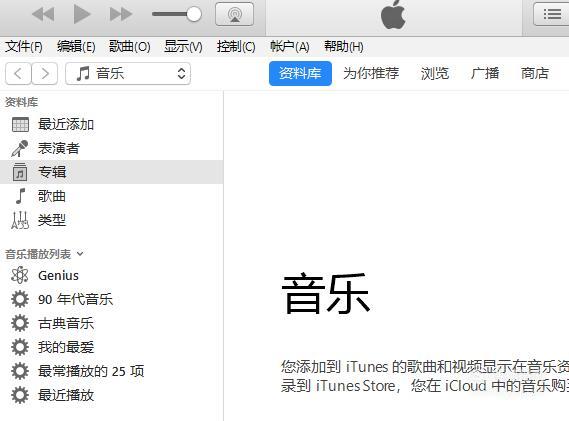Click the gear icon for 古典音乐
This screenshot has height=421, width=569.
pyautogui.click(x=20, y=323)
